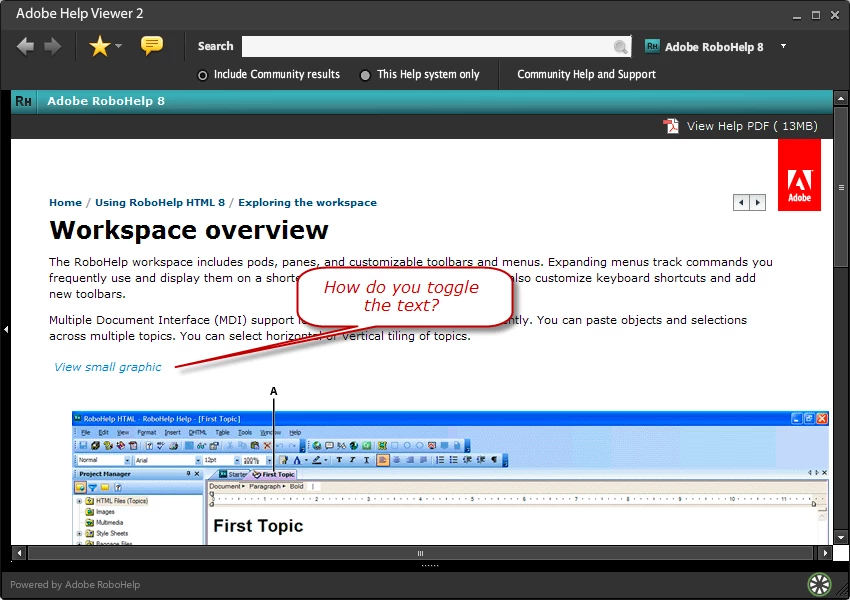
Task: Focus the Search text field
Action: click(428, 47)
